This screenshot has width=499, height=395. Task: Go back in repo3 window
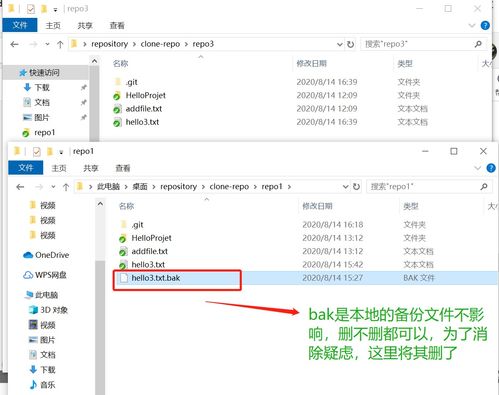[x=14, y=44]
